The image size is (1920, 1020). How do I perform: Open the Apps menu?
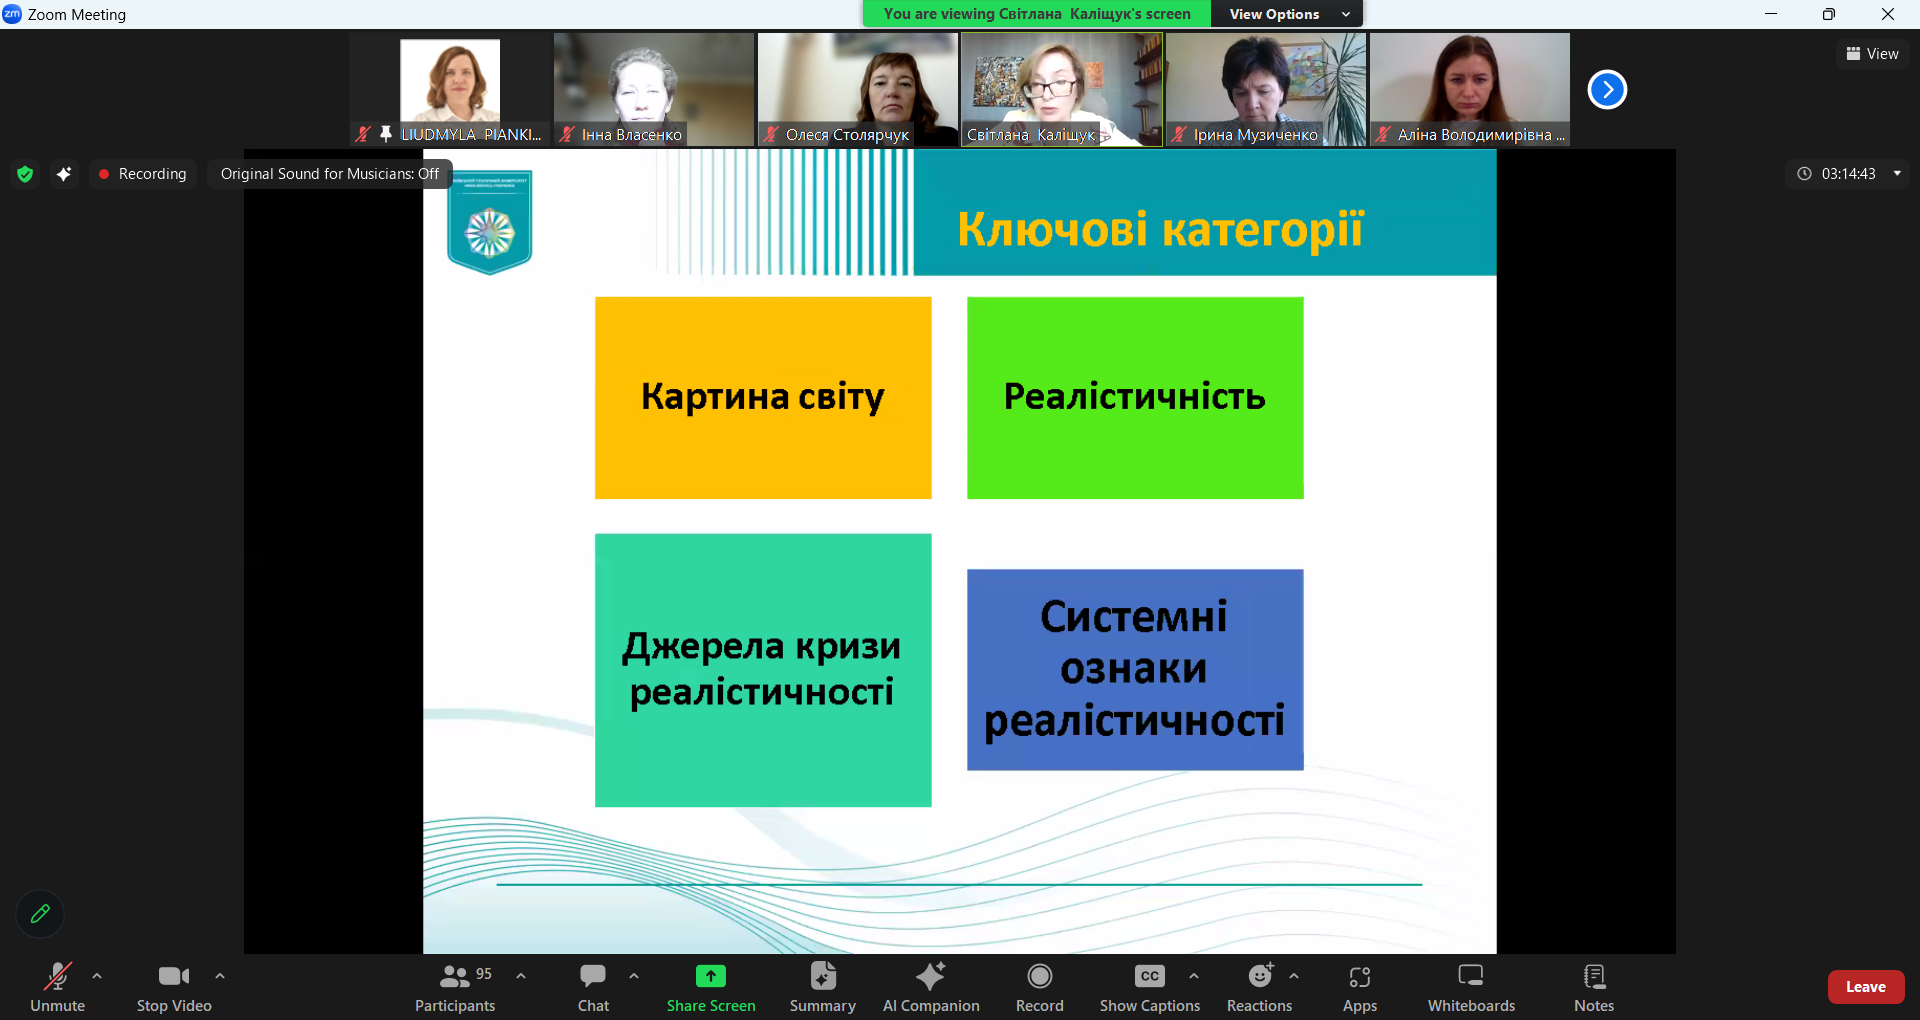click(1359, 986)
